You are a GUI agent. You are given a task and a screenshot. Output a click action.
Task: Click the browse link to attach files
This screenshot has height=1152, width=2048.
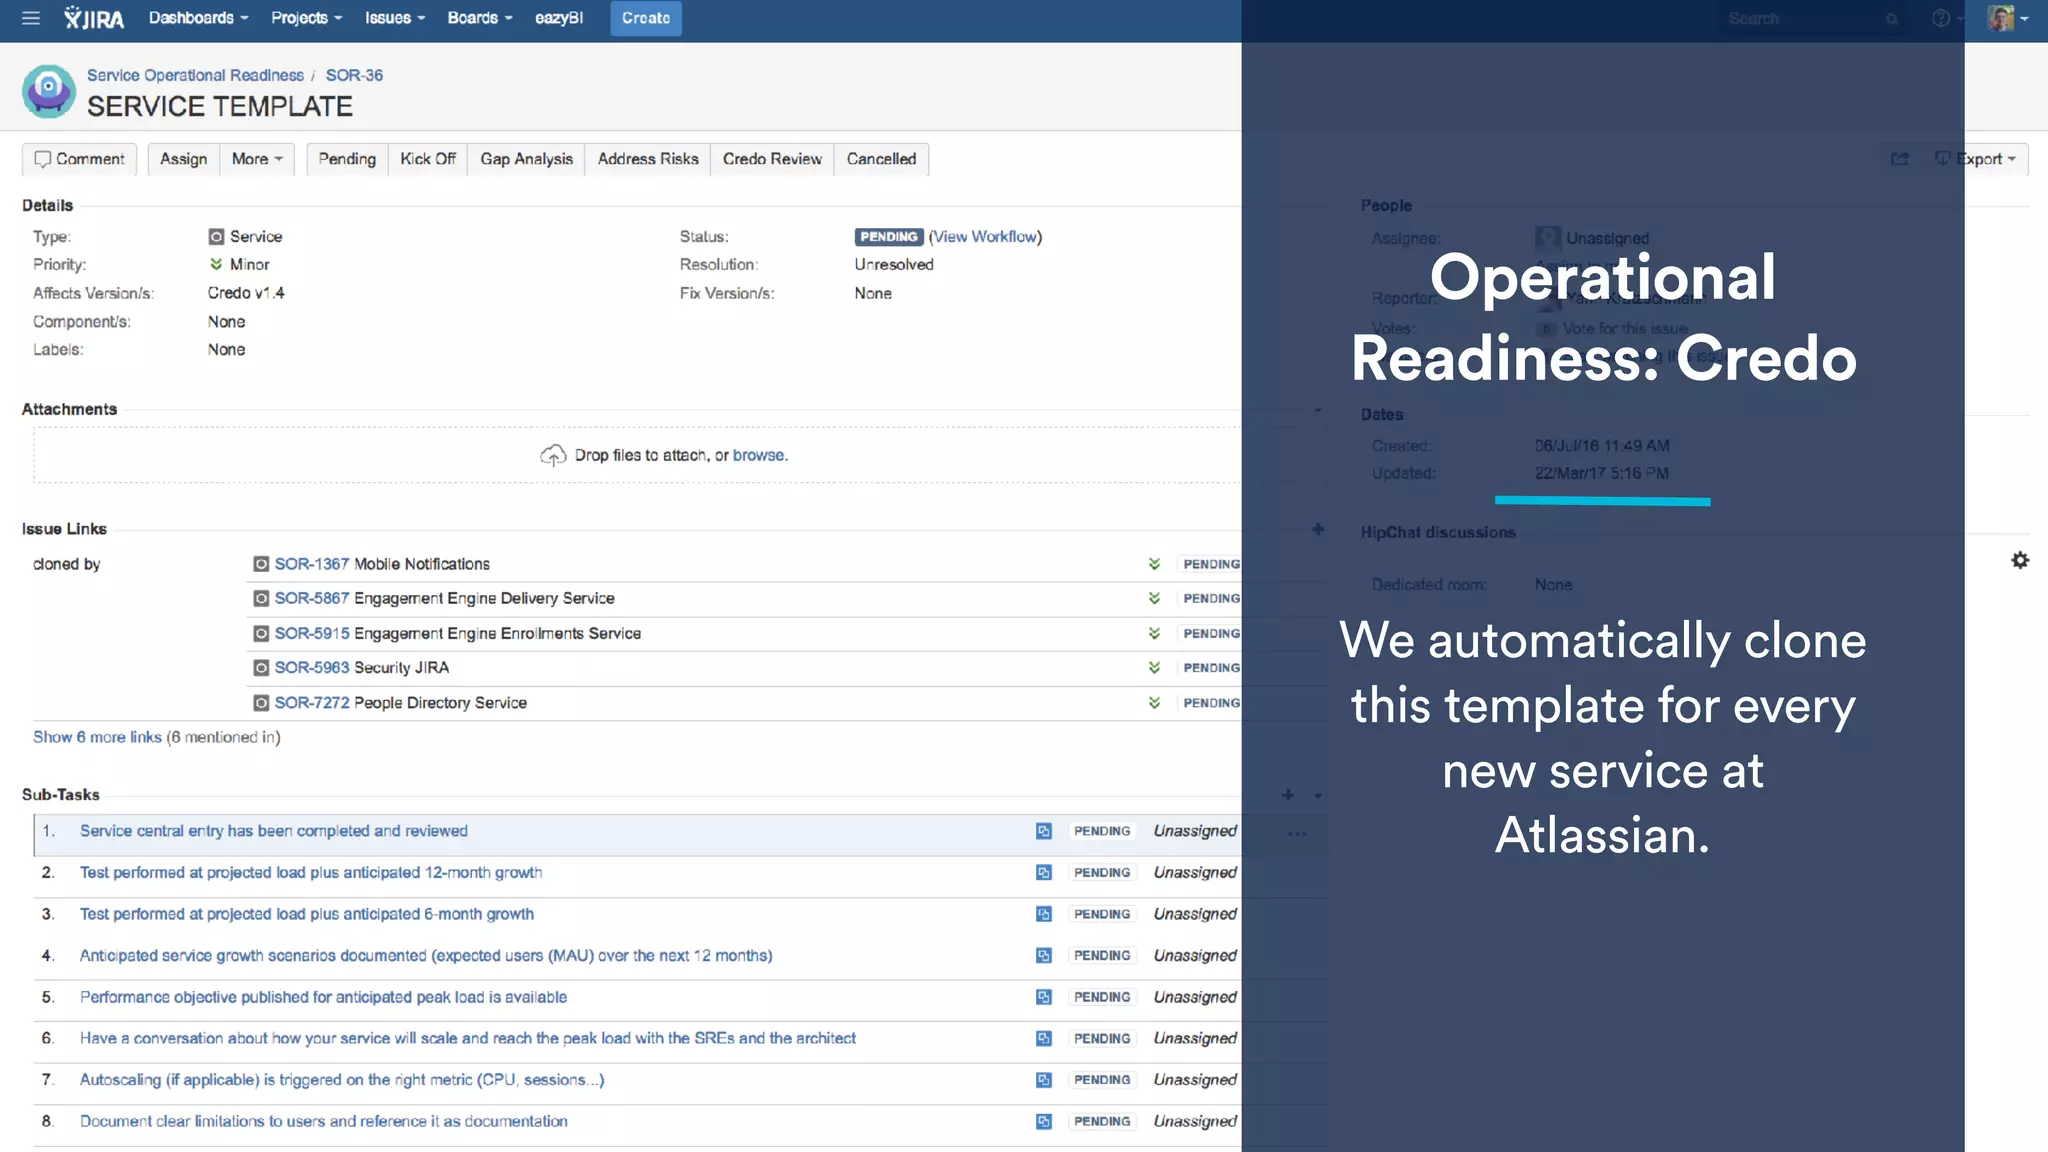tap(759, 455)
